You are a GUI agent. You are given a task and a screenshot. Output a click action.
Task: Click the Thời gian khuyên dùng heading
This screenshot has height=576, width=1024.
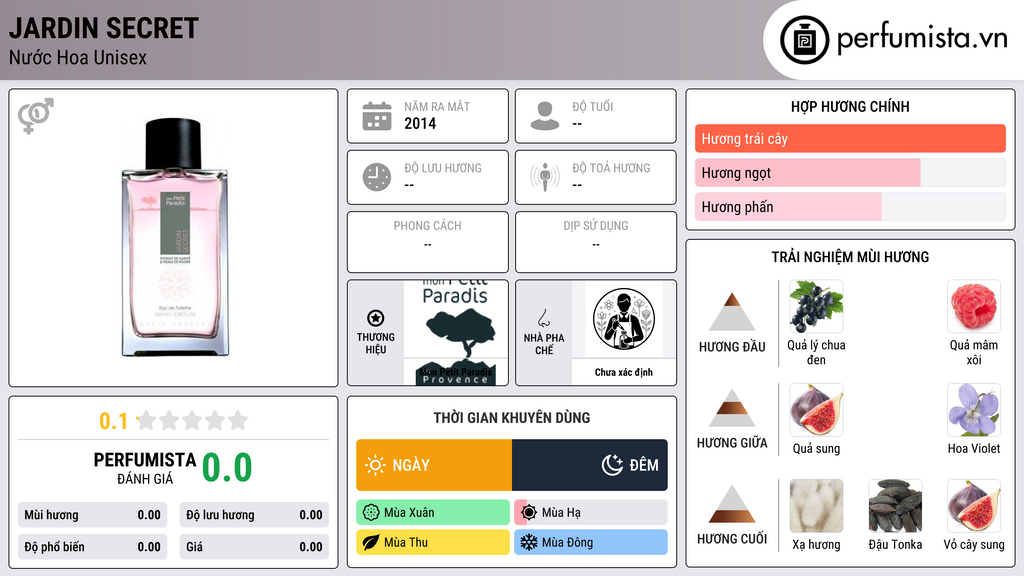click(512, 418)
